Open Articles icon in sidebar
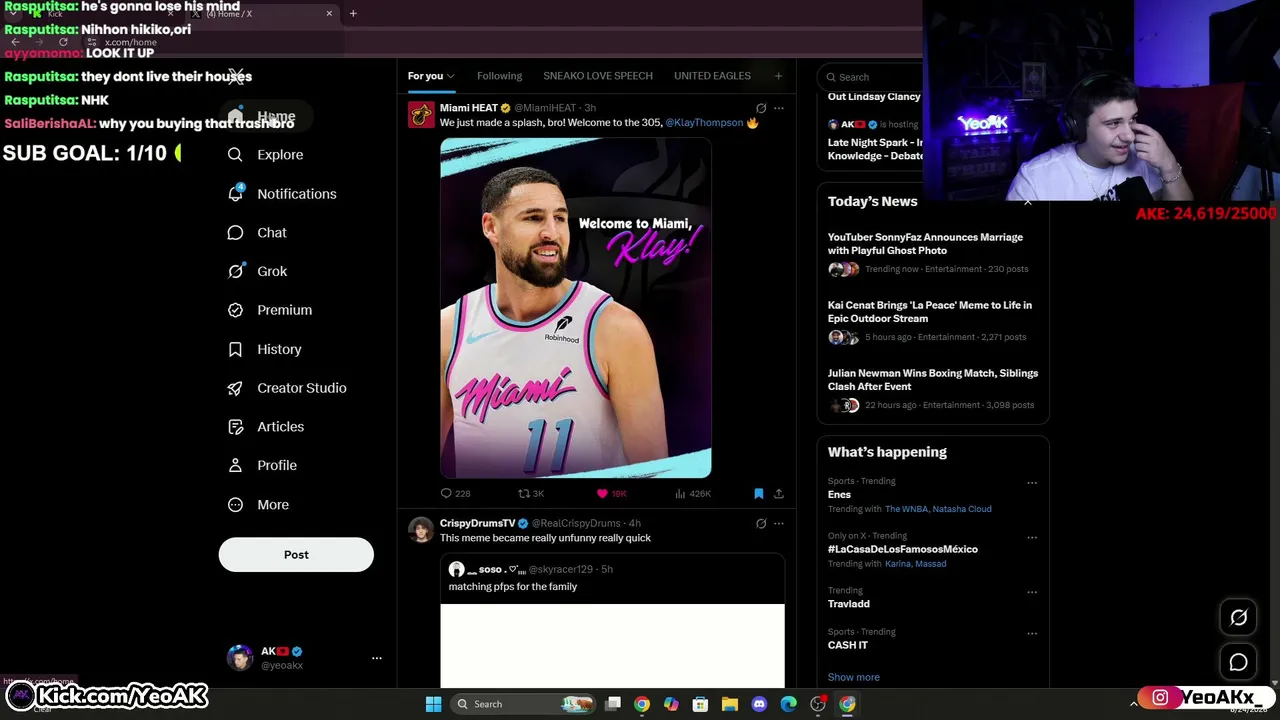 tap(235, 427)
